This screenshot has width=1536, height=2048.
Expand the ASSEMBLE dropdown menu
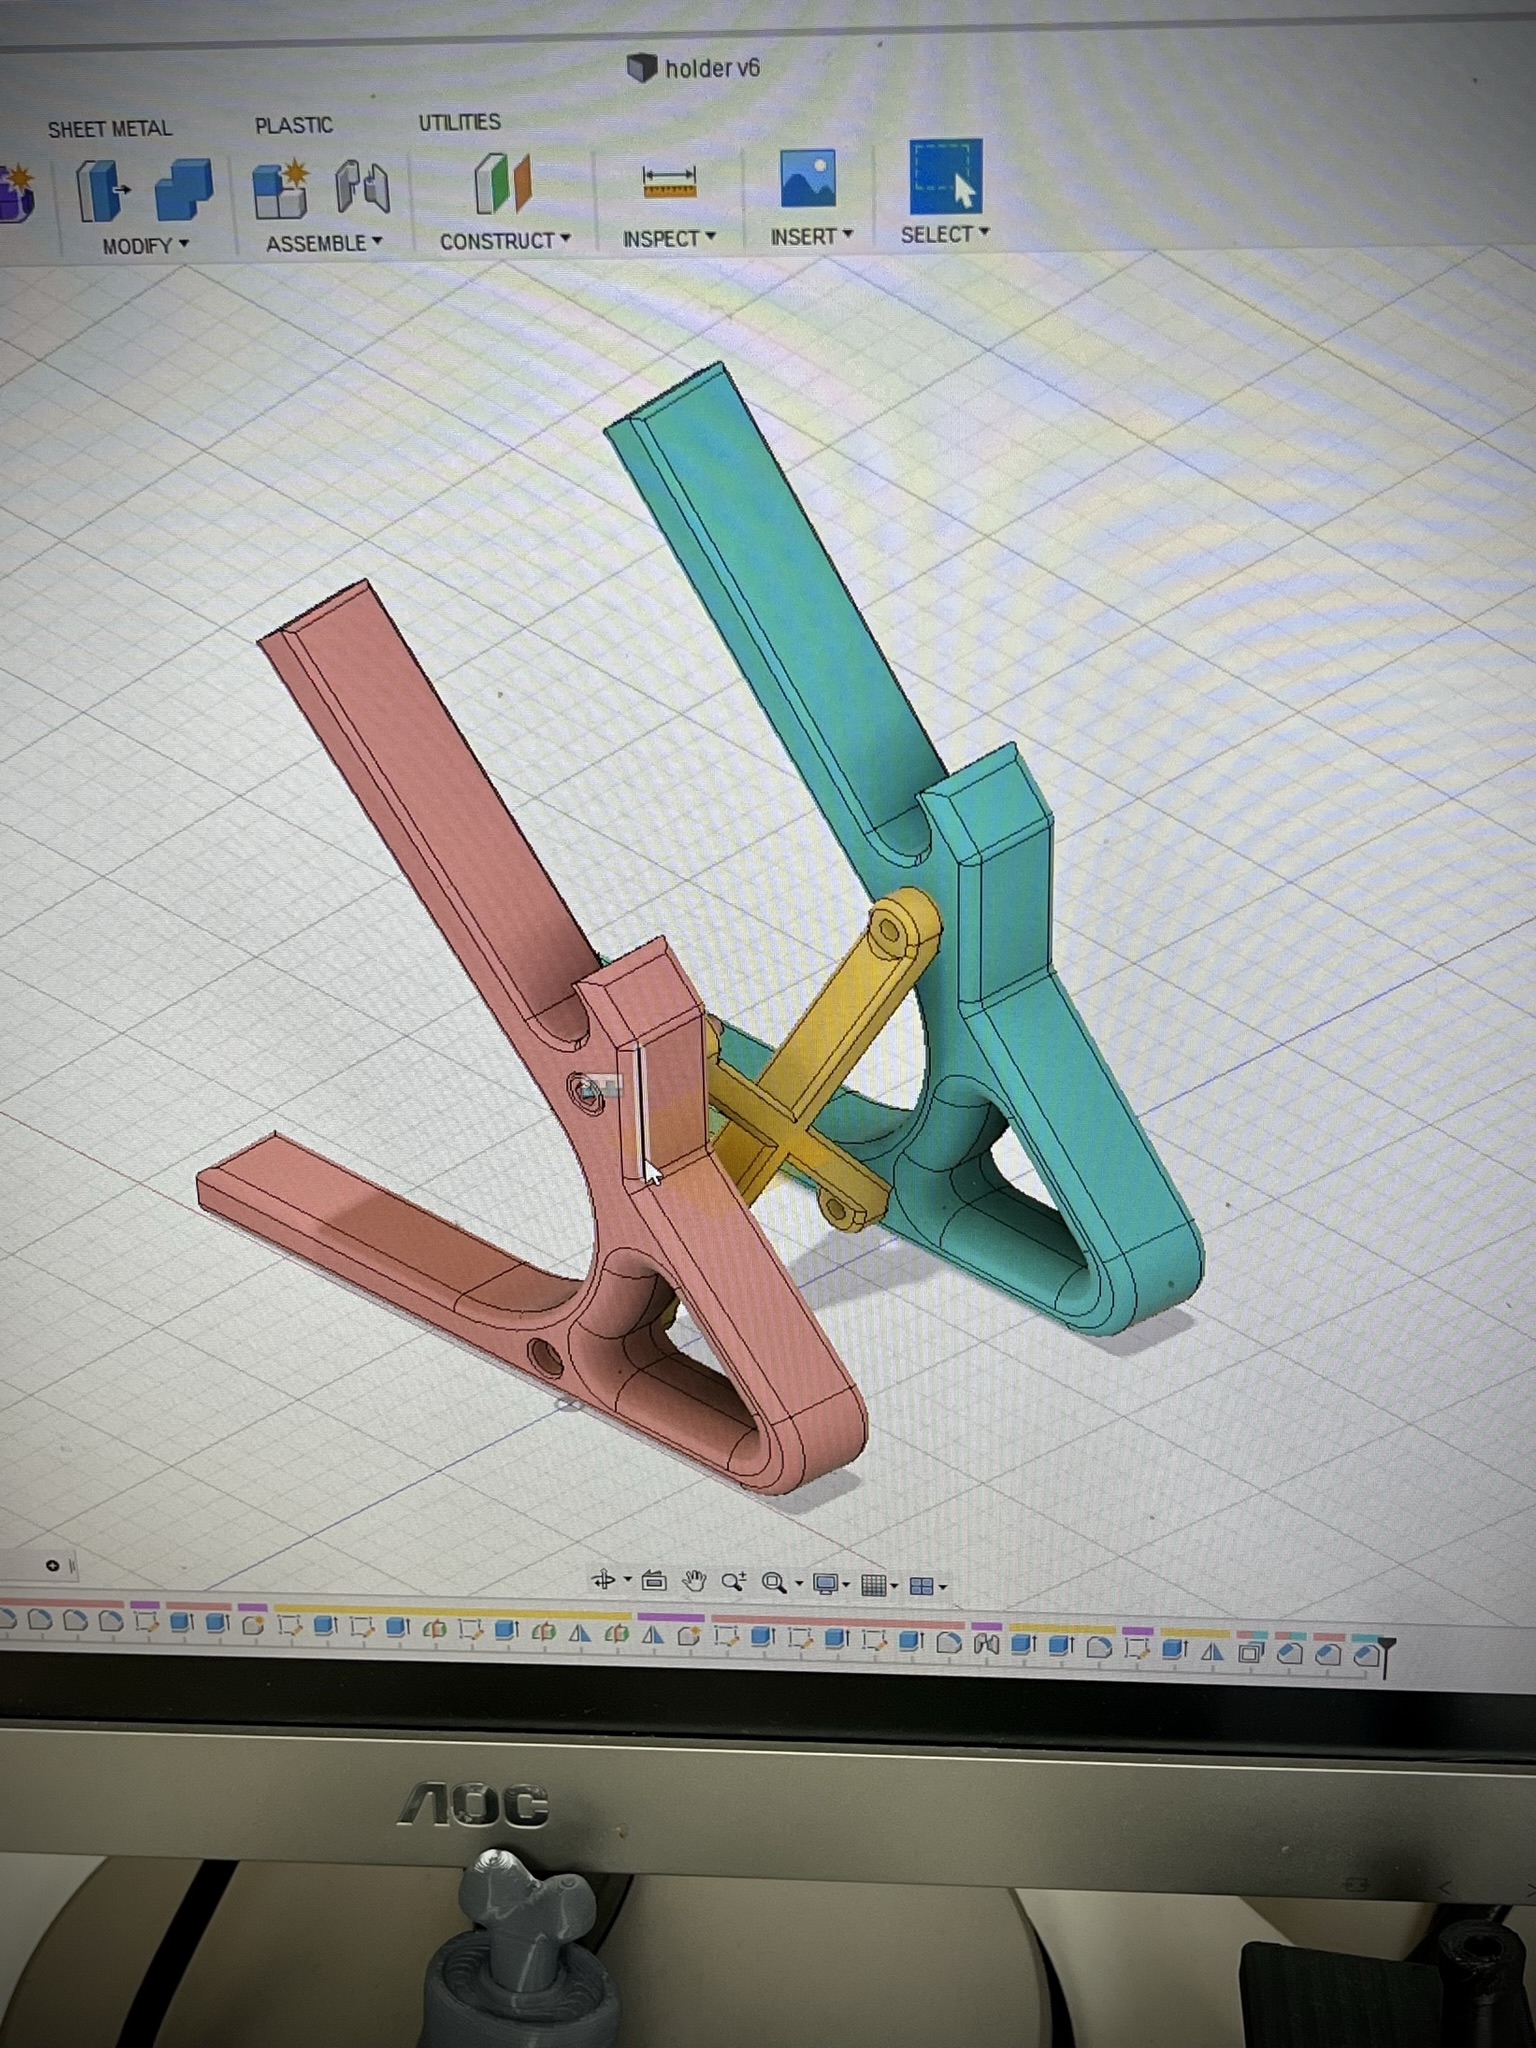point(323,243)
